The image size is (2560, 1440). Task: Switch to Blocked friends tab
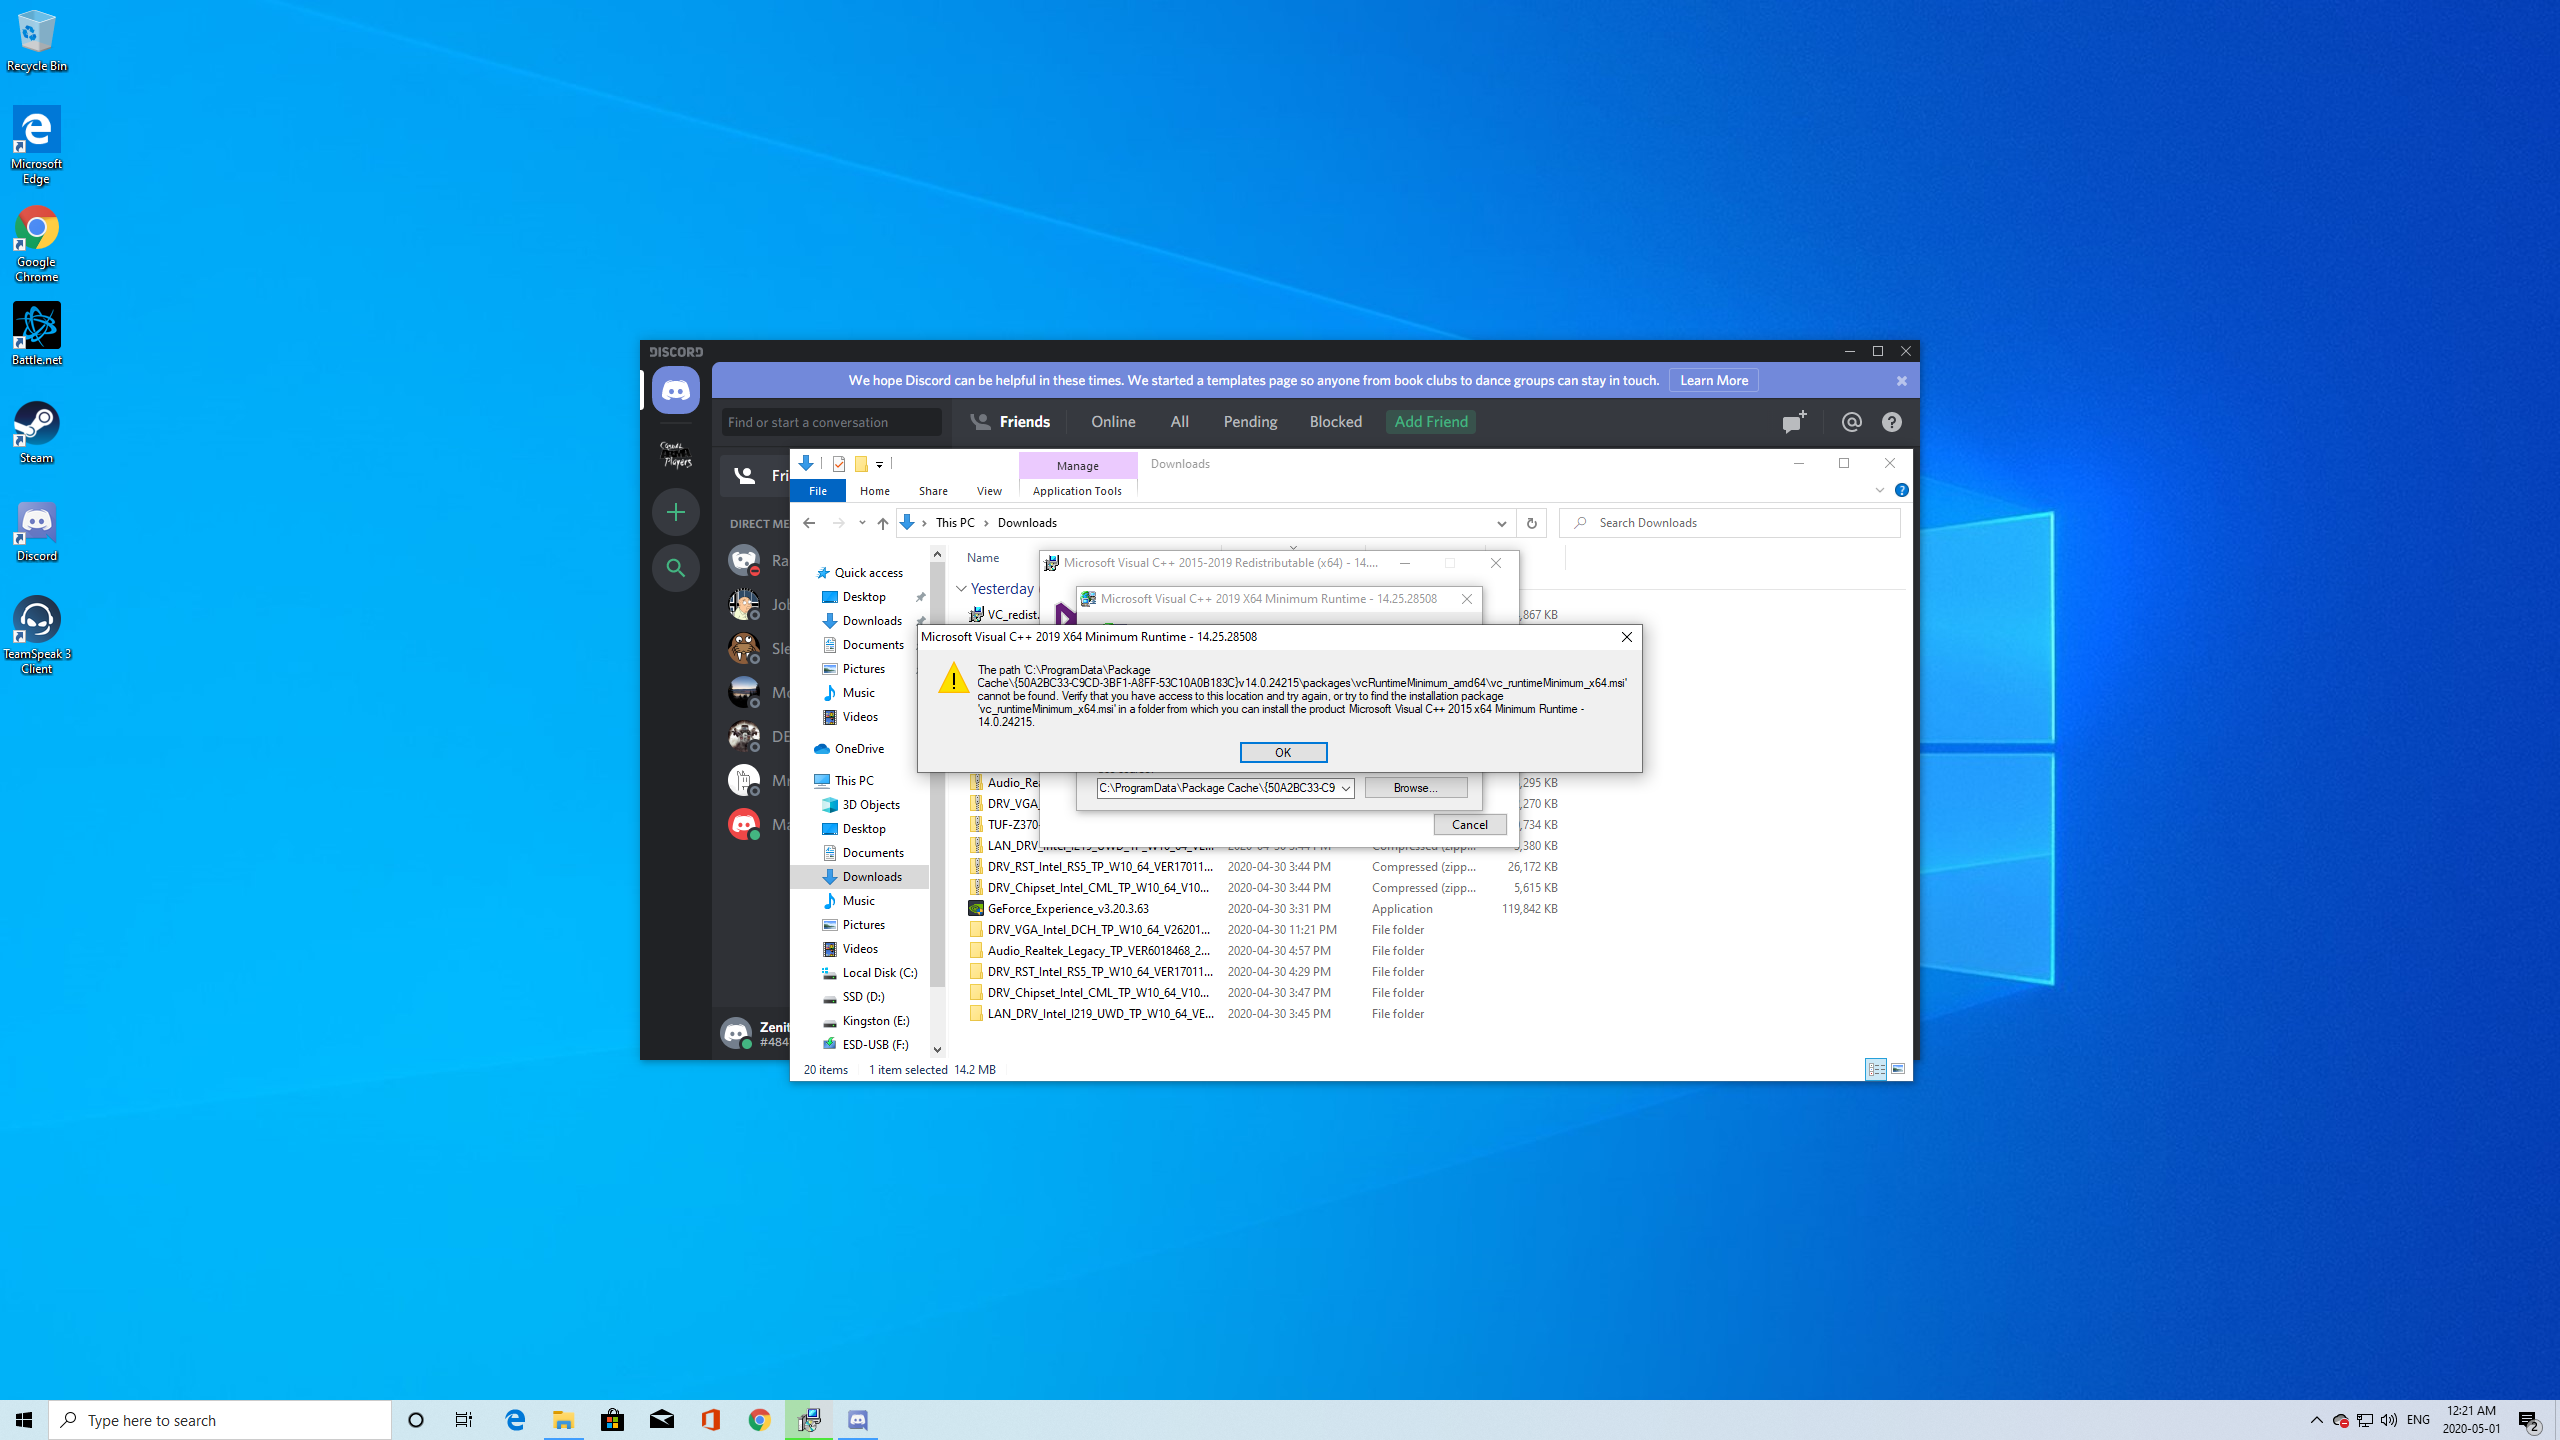pos(1336,422)
